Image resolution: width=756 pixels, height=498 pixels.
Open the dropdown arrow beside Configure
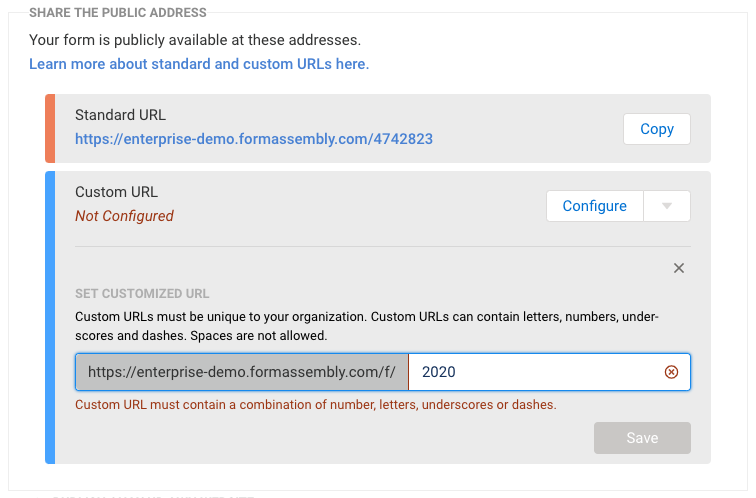pyautogui.click(x=667, y=206)
